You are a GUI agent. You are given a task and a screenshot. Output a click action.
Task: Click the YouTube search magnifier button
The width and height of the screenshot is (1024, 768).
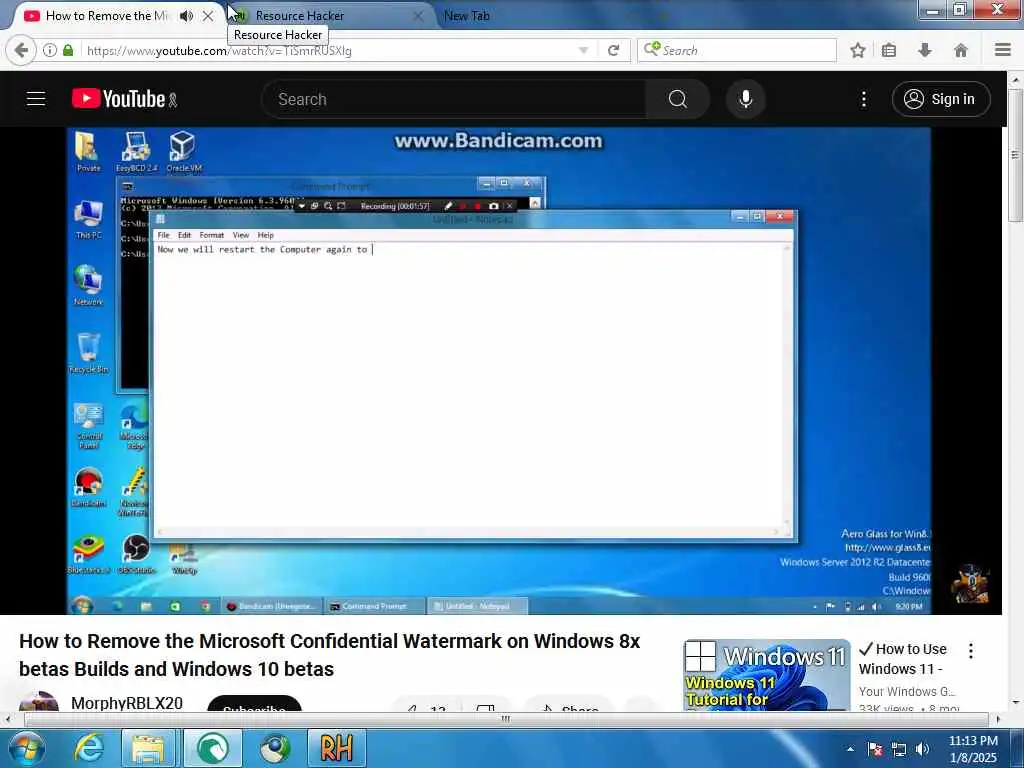click(x=678, y=99)
